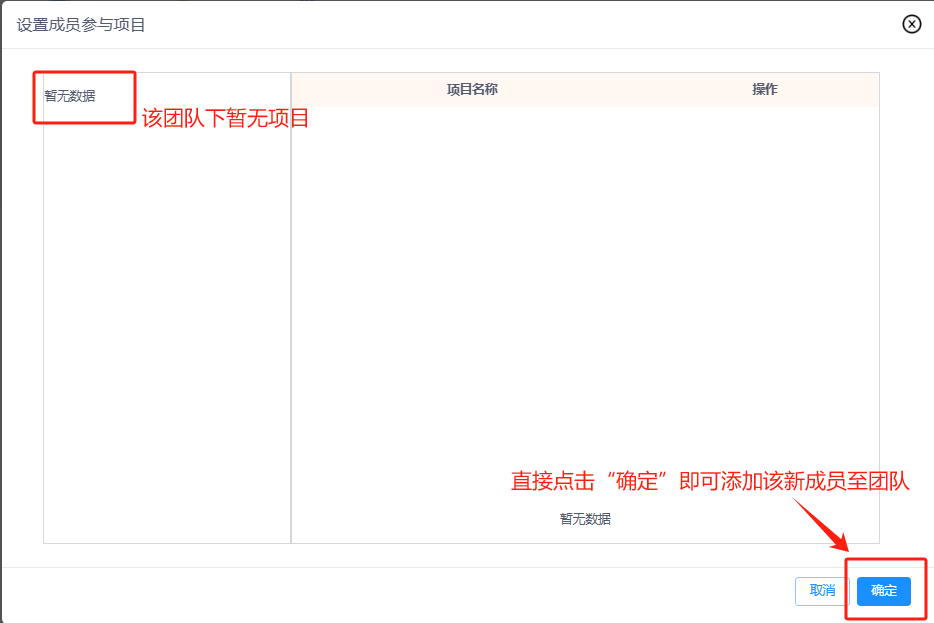The image size is (934, 623).
Task: Click 暂无数据 text in left panel
Action: tap(70, 96)
